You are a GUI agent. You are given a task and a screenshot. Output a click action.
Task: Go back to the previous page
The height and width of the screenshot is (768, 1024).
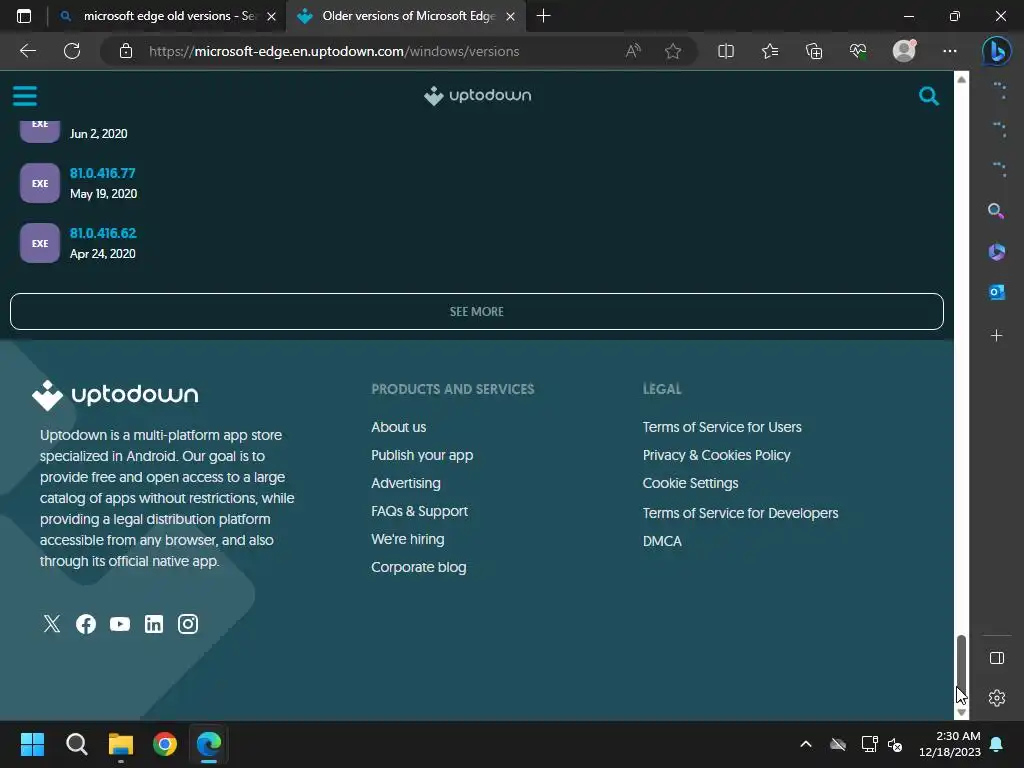(x=27, y=51)
